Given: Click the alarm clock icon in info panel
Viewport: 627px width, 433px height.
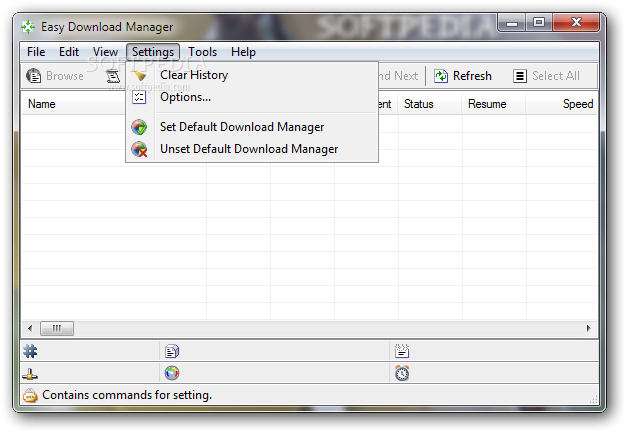Looking at the screenshot, I should coord(402,373).
